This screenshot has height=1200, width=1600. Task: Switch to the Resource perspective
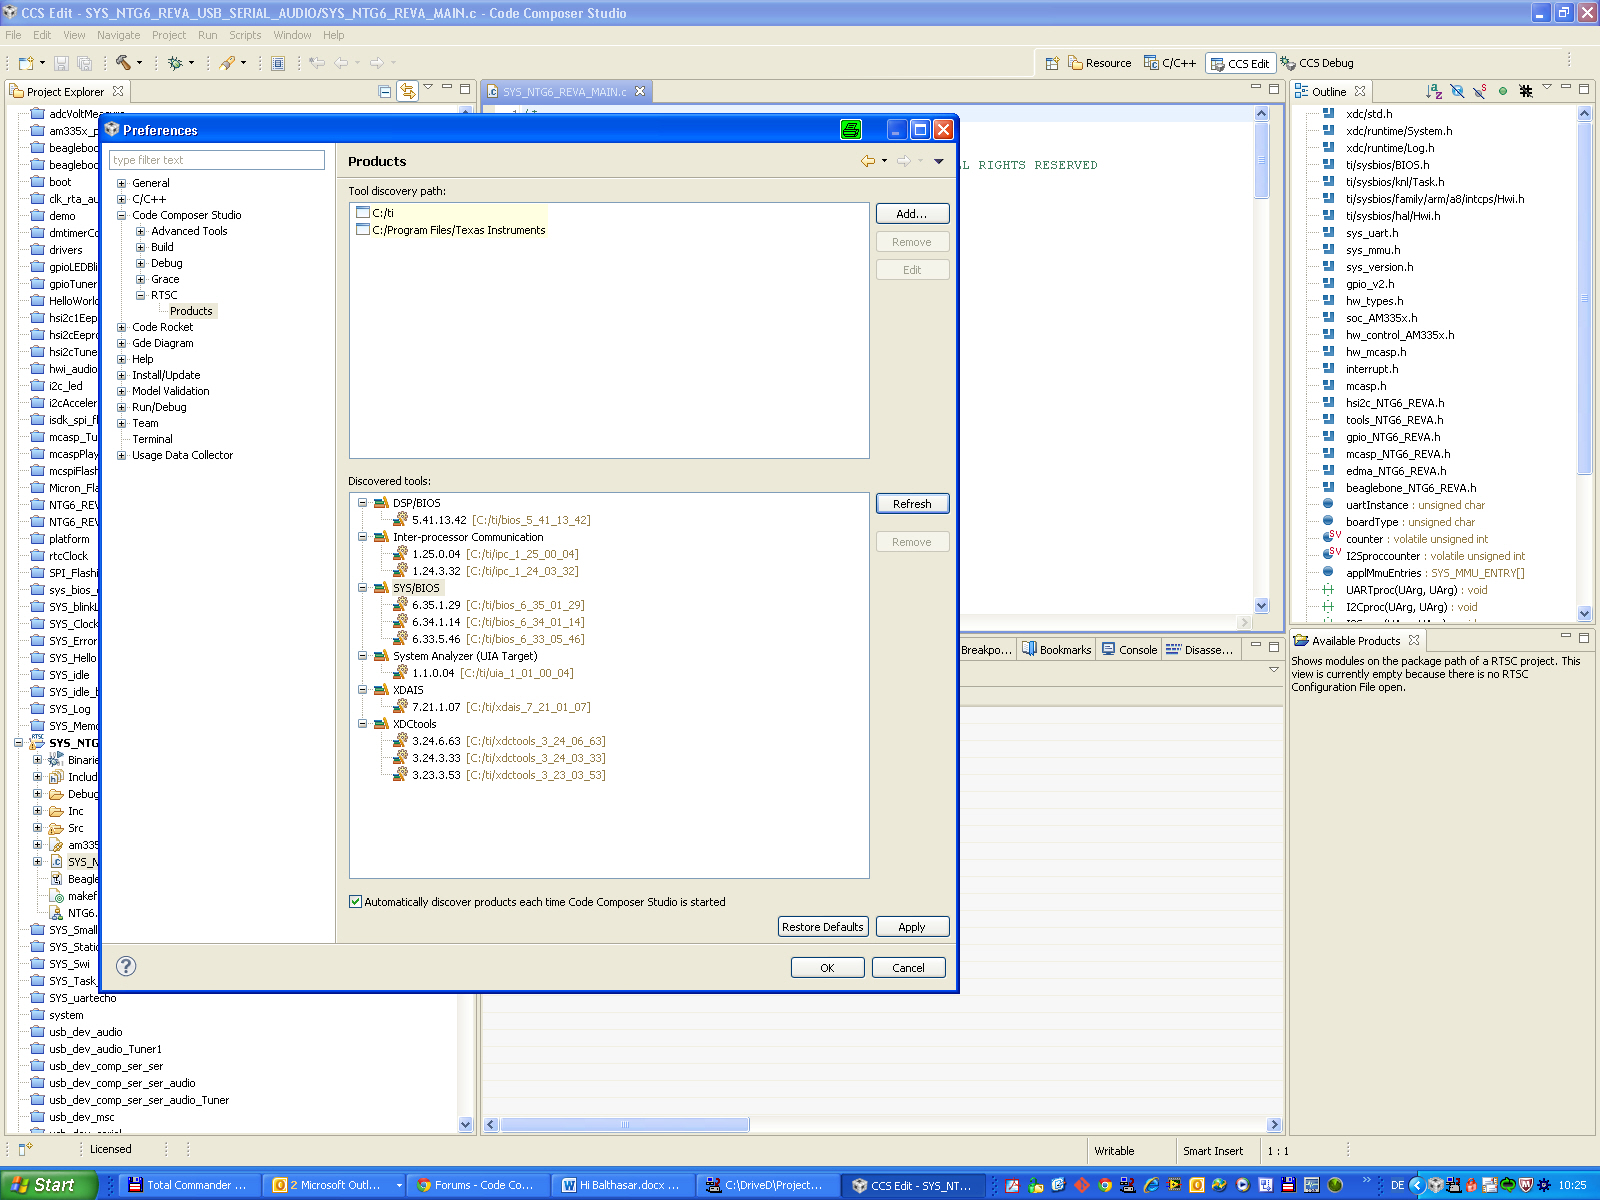pyautogui.click(x=1099, y=63)
